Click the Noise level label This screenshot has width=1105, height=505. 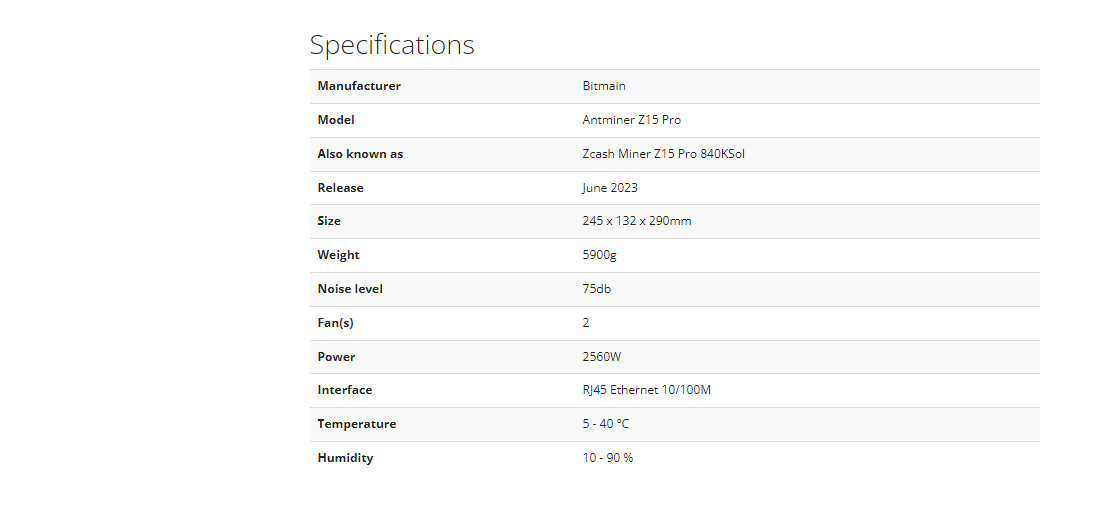tap(350, 289)
